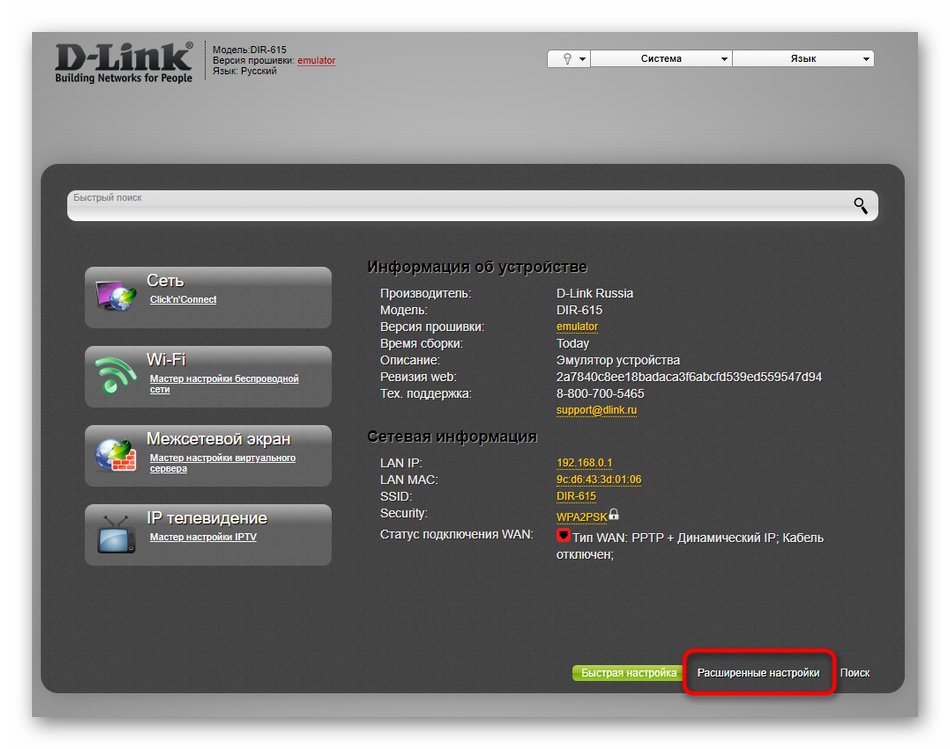950x749 pixels.
Task: Click the Firewall globe brick icon
Action: [x=116, y=455]
